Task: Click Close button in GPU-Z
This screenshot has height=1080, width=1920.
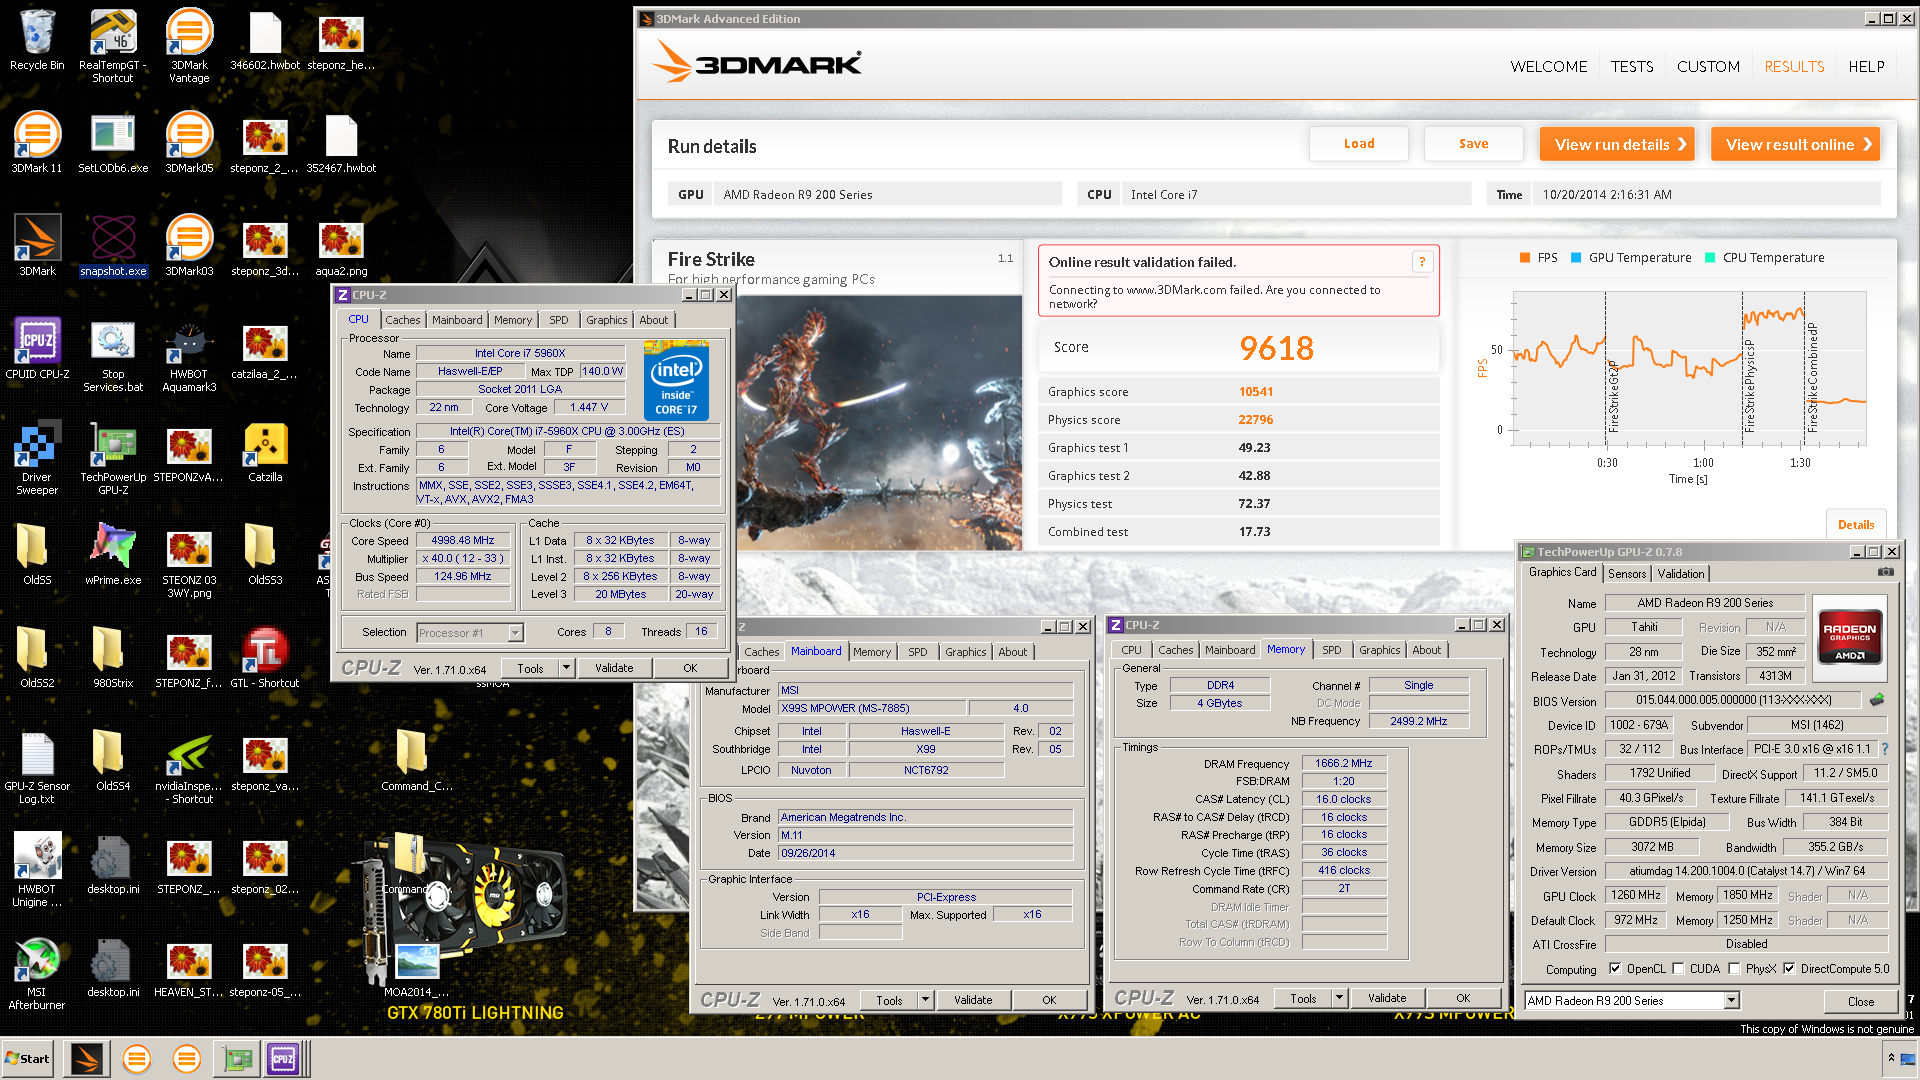Action: 1861,1001
